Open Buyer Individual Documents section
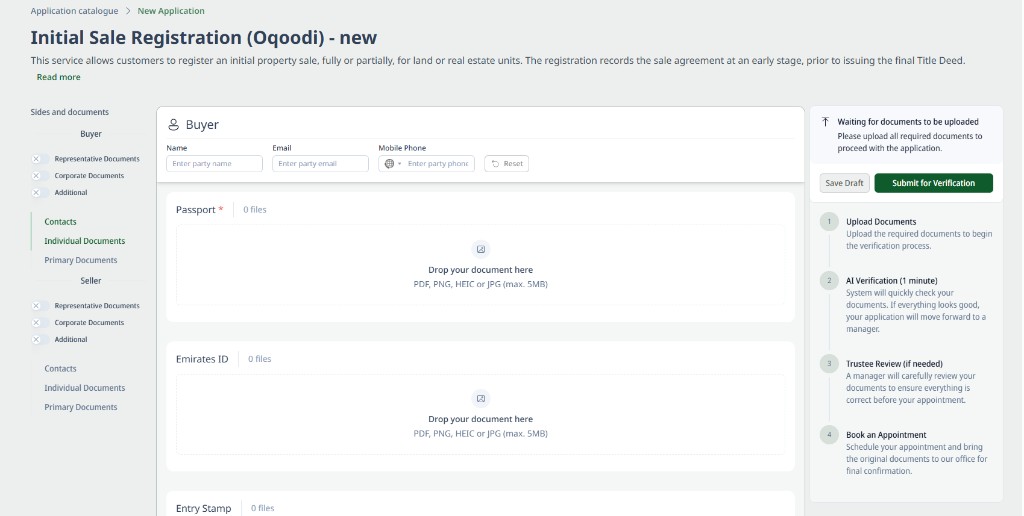The image size is (1024, 516). [84, 241]
